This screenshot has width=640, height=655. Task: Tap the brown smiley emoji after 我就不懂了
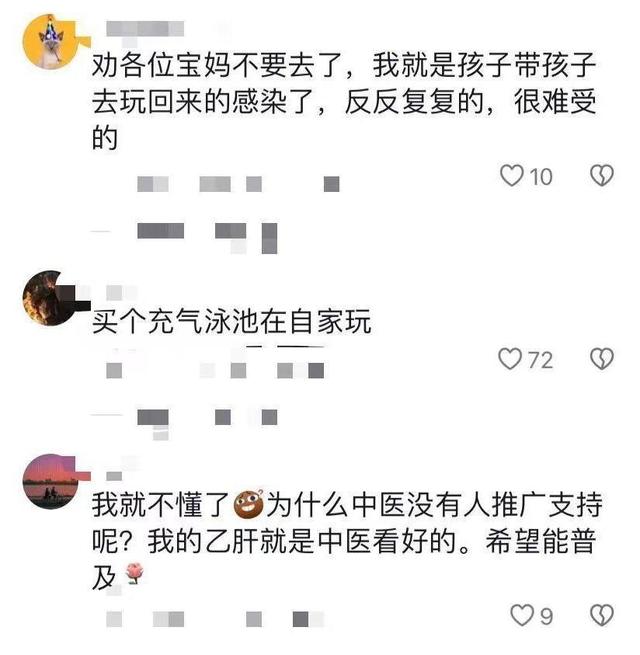(x=249, y=505)
